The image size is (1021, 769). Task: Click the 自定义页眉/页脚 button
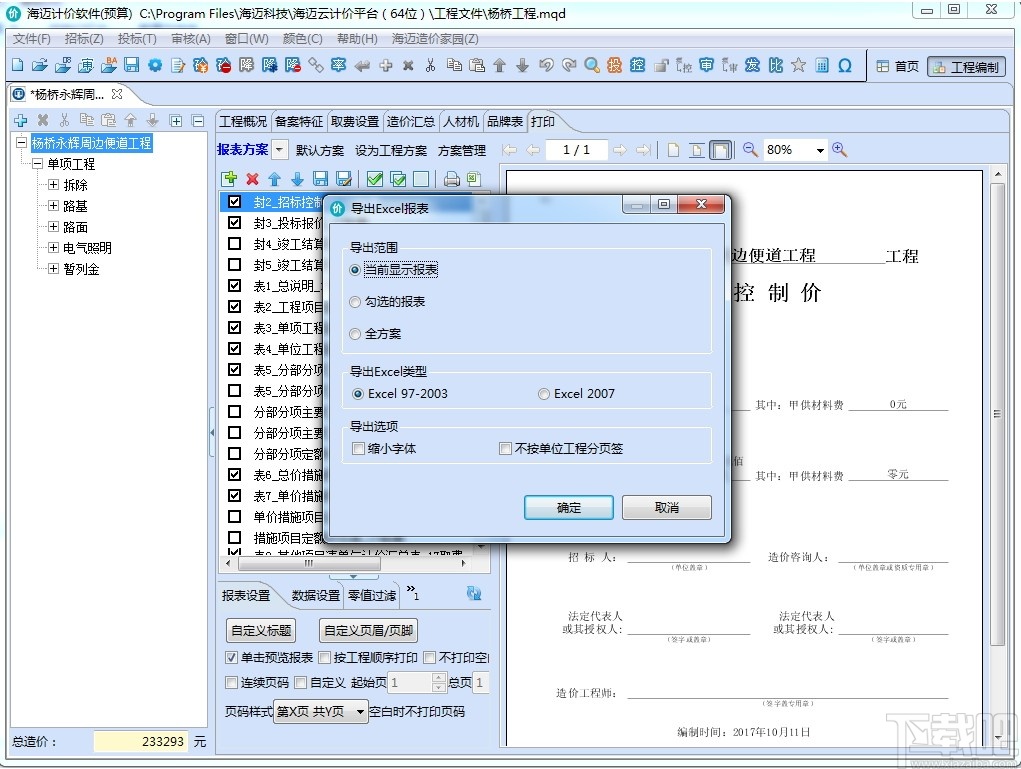(369, 630)
